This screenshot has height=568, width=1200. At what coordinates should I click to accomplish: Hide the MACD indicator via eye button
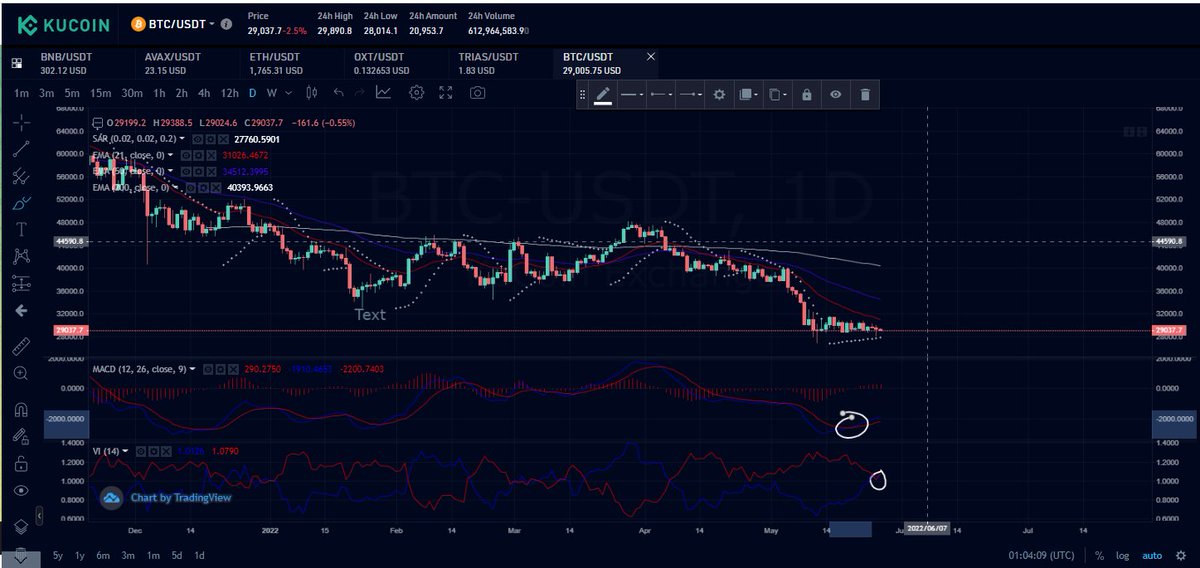coord(207,369)
